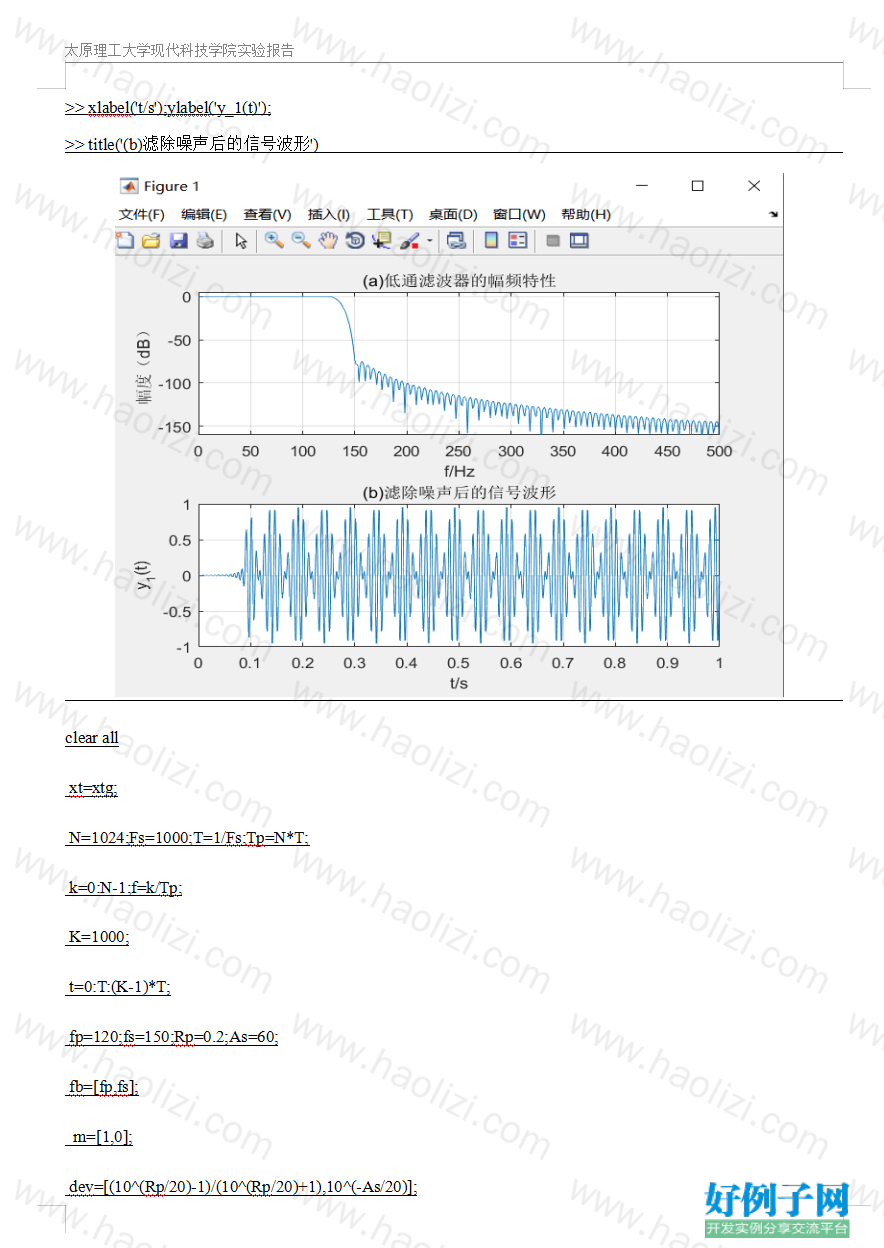Select the Data Cursor tool
This screenshot has height=1248, width=884.
pyautogui.click(x=381, y=240)
